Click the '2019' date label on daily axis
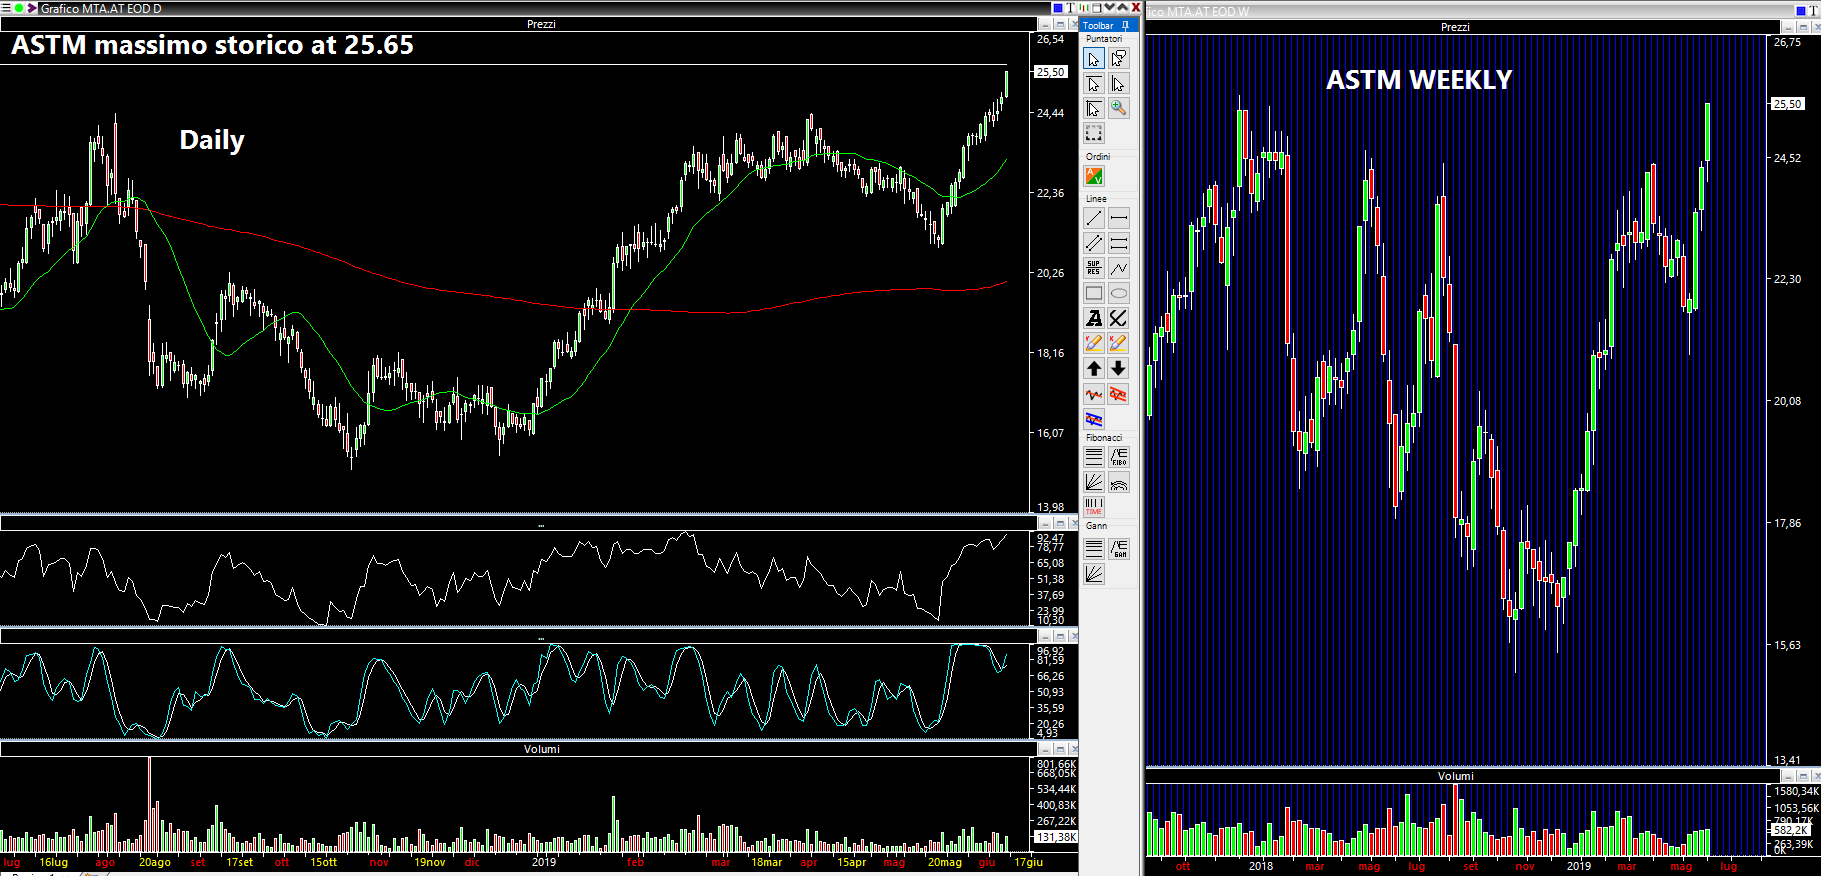This screenshot has width=1821, height=876. (544, 862)
